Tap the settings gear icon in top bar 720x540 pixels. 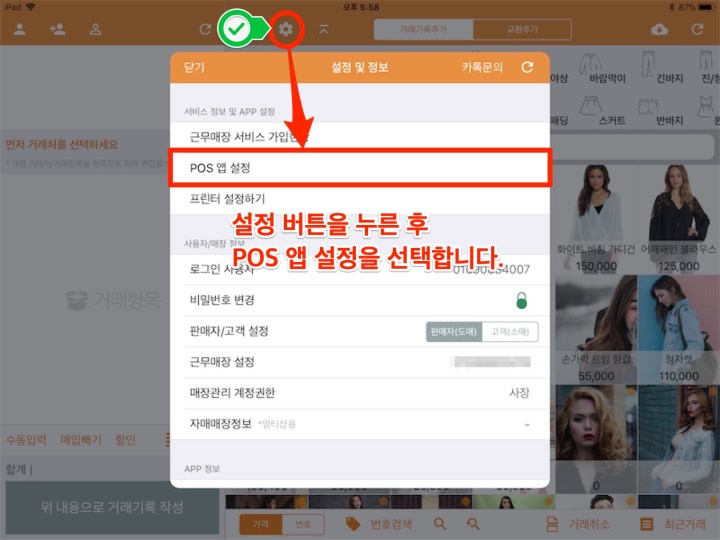(x=286, y=30)
